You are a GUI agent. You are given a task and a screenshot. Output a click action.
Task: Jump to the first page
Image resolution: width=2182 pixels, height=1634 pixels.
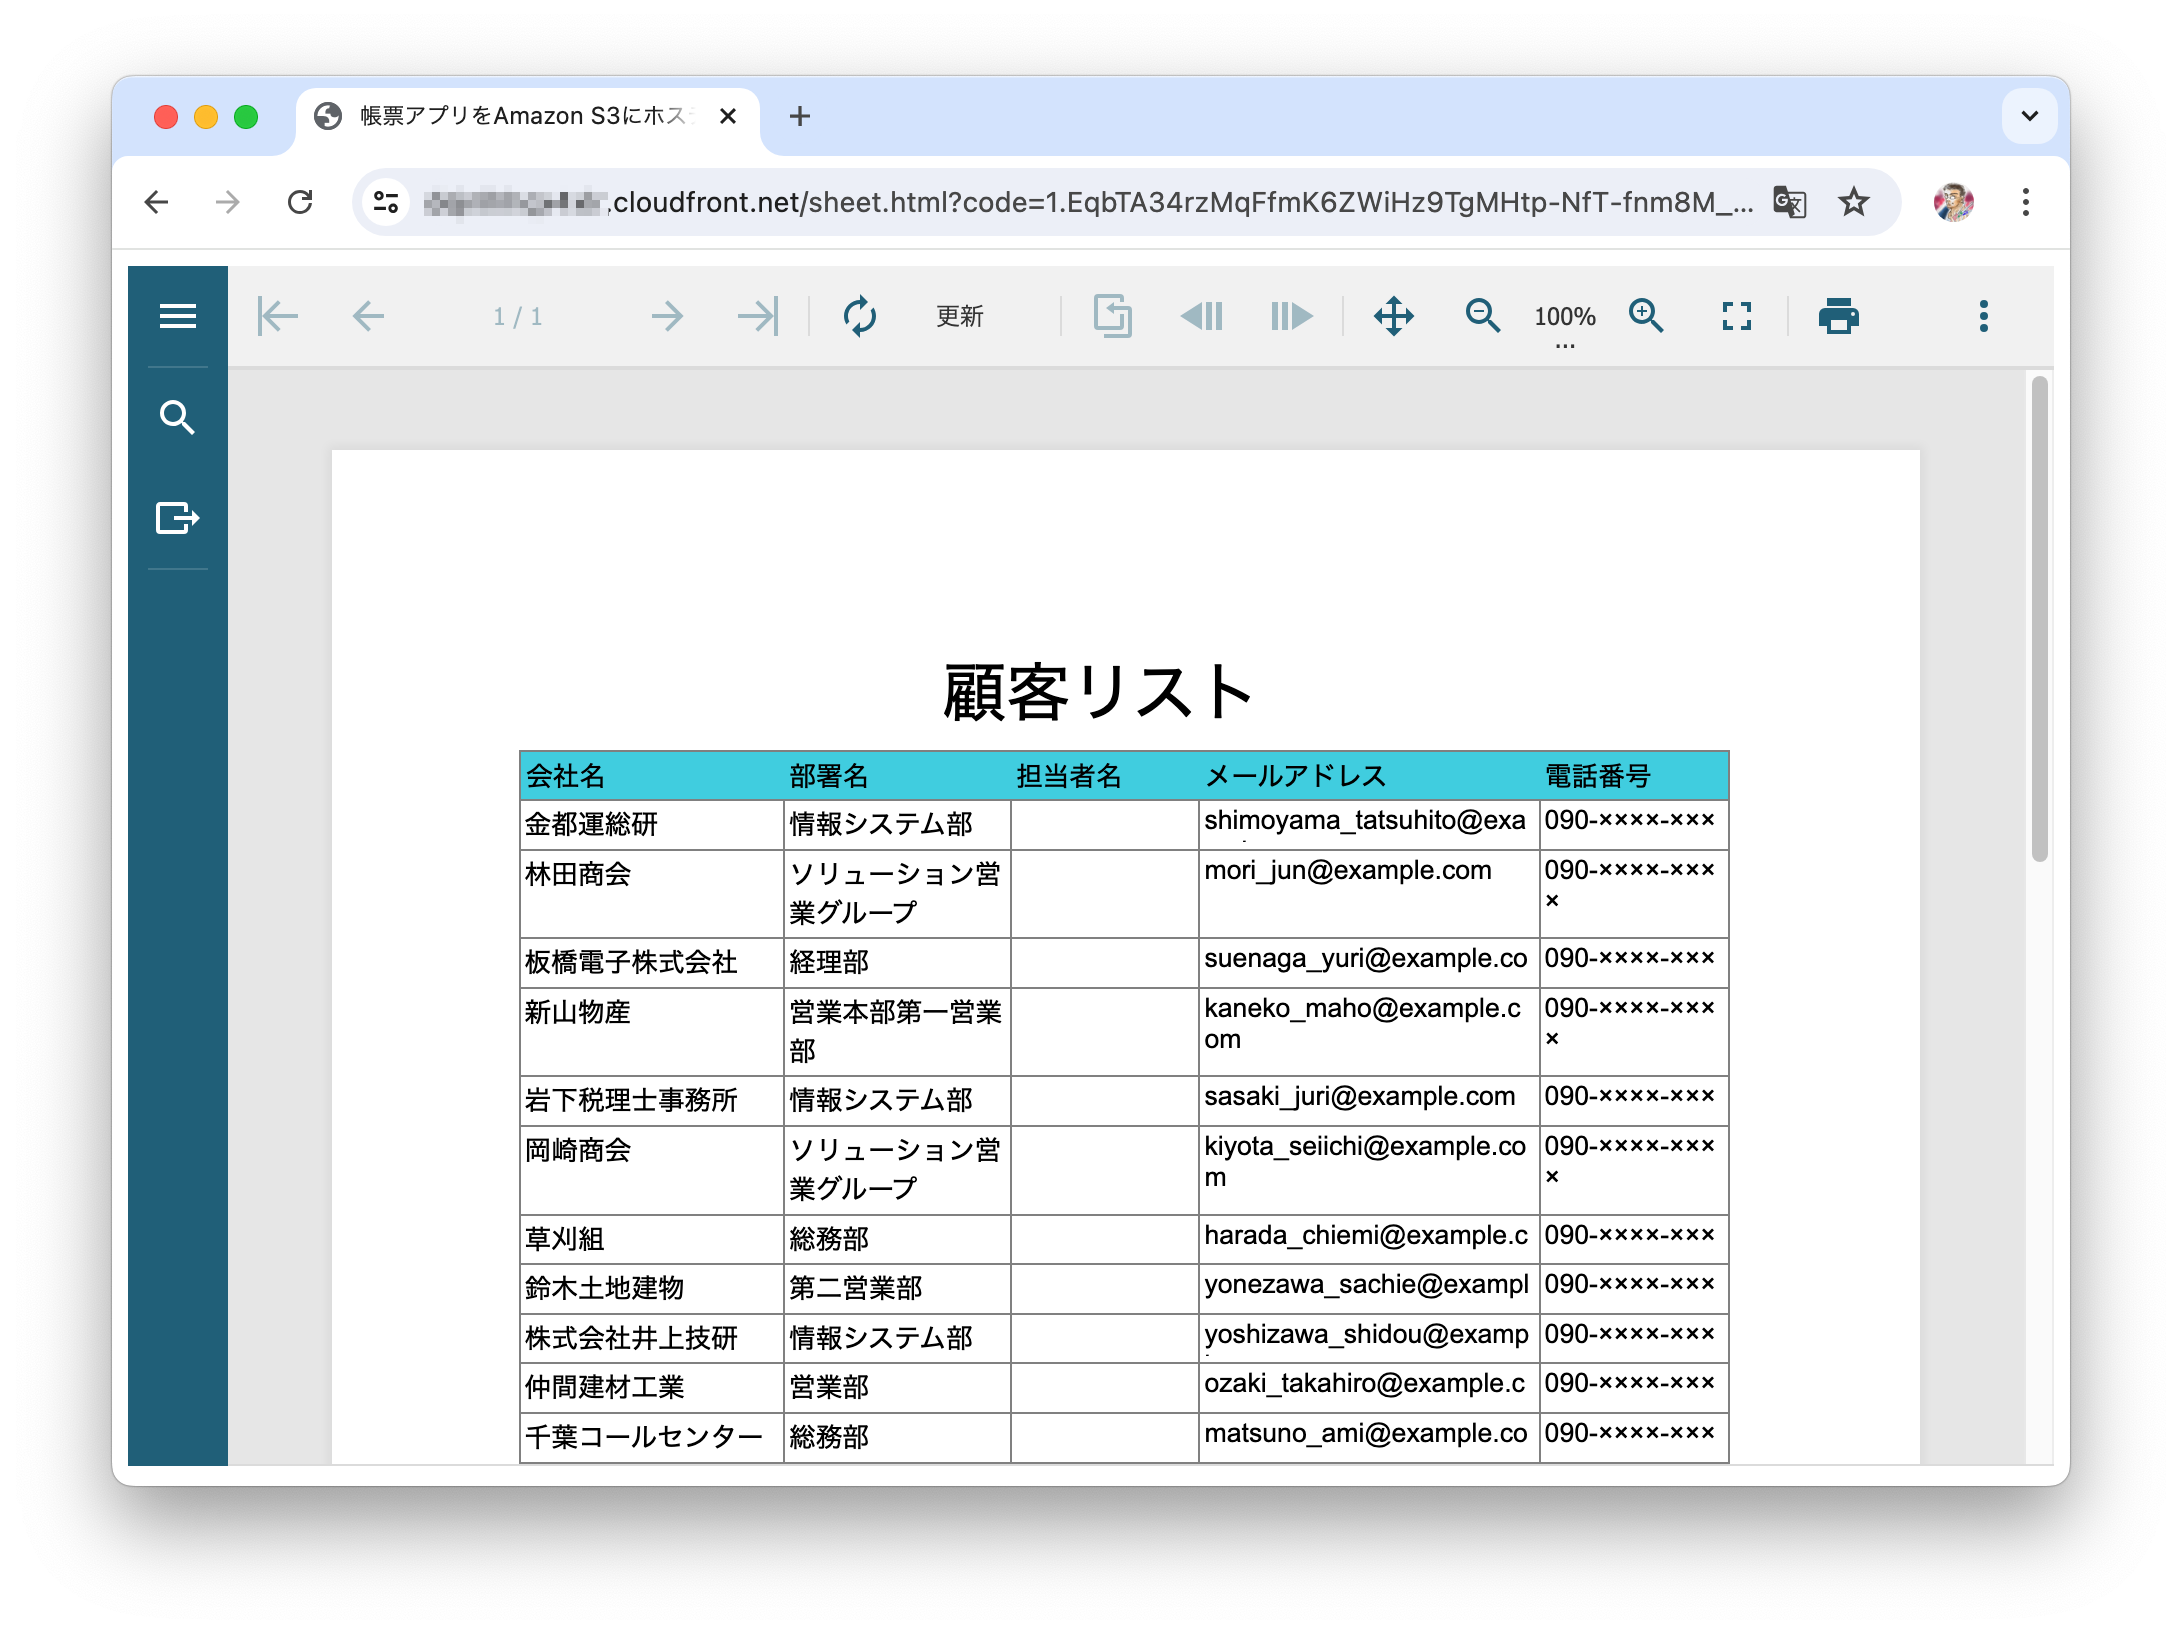pos(277,317)
